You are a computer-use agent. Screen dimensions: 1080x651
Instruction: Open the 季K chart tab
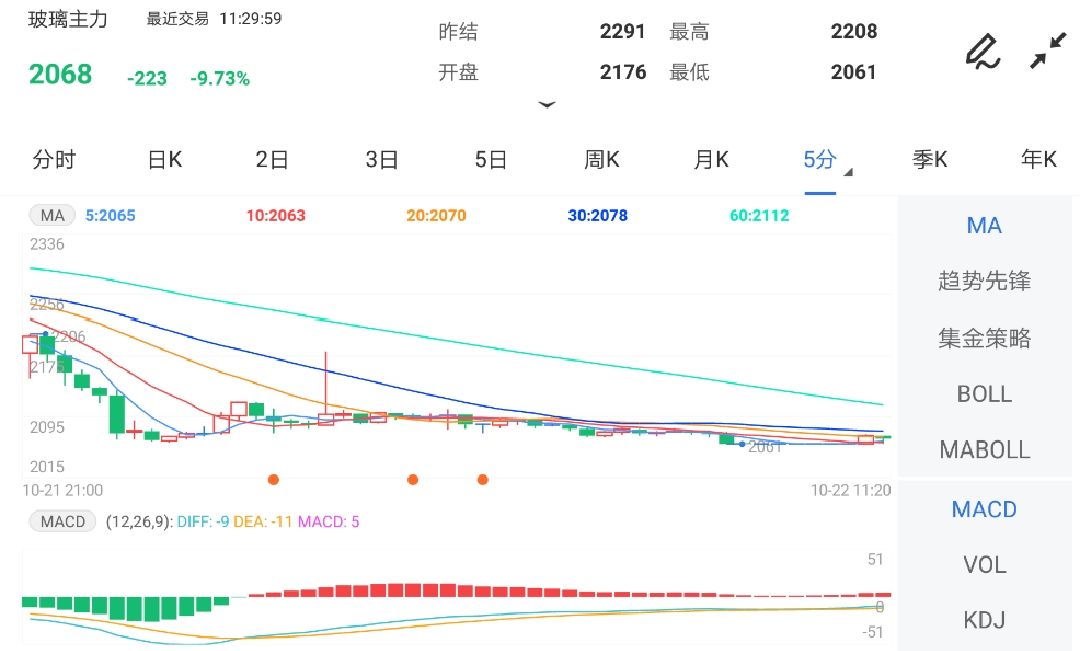[929, 160]
